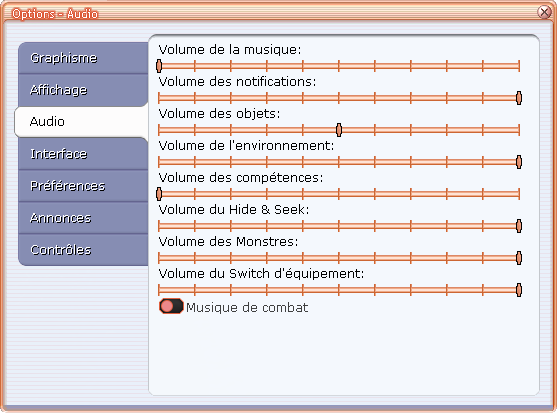Open the Interface settings tab
Viewport: 557px width, 413px height.
pos(83,154)
